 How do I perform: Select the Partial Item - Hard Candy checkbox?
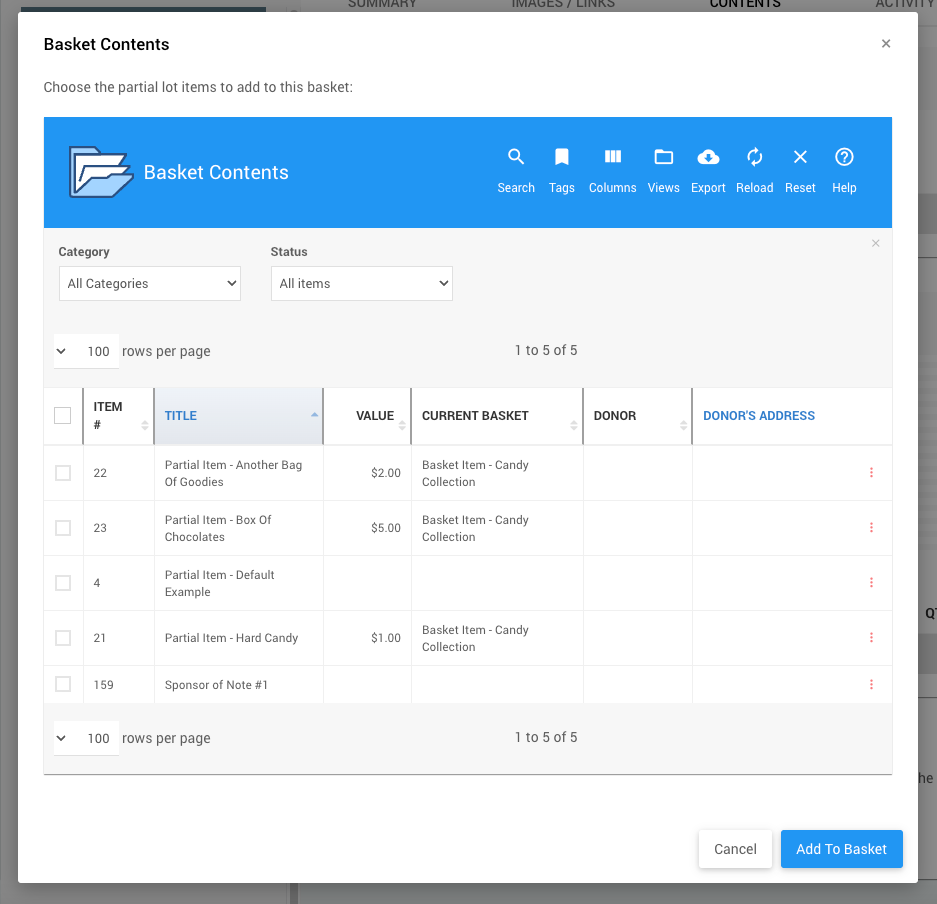(63, 638)
